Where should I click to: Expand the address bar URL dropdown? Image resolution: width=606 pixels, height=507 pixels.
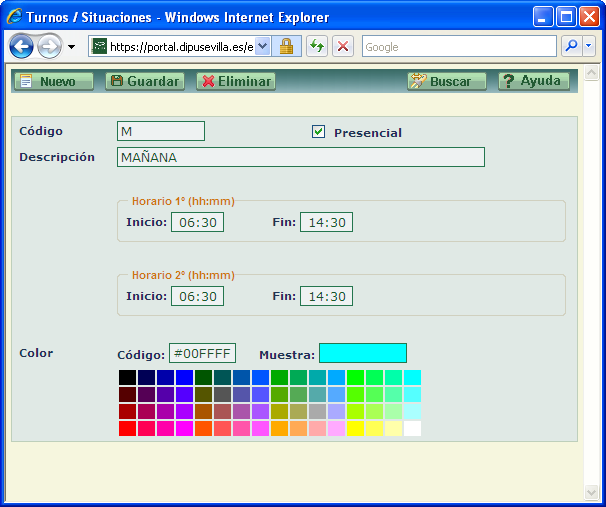click(x=263, y=46)
